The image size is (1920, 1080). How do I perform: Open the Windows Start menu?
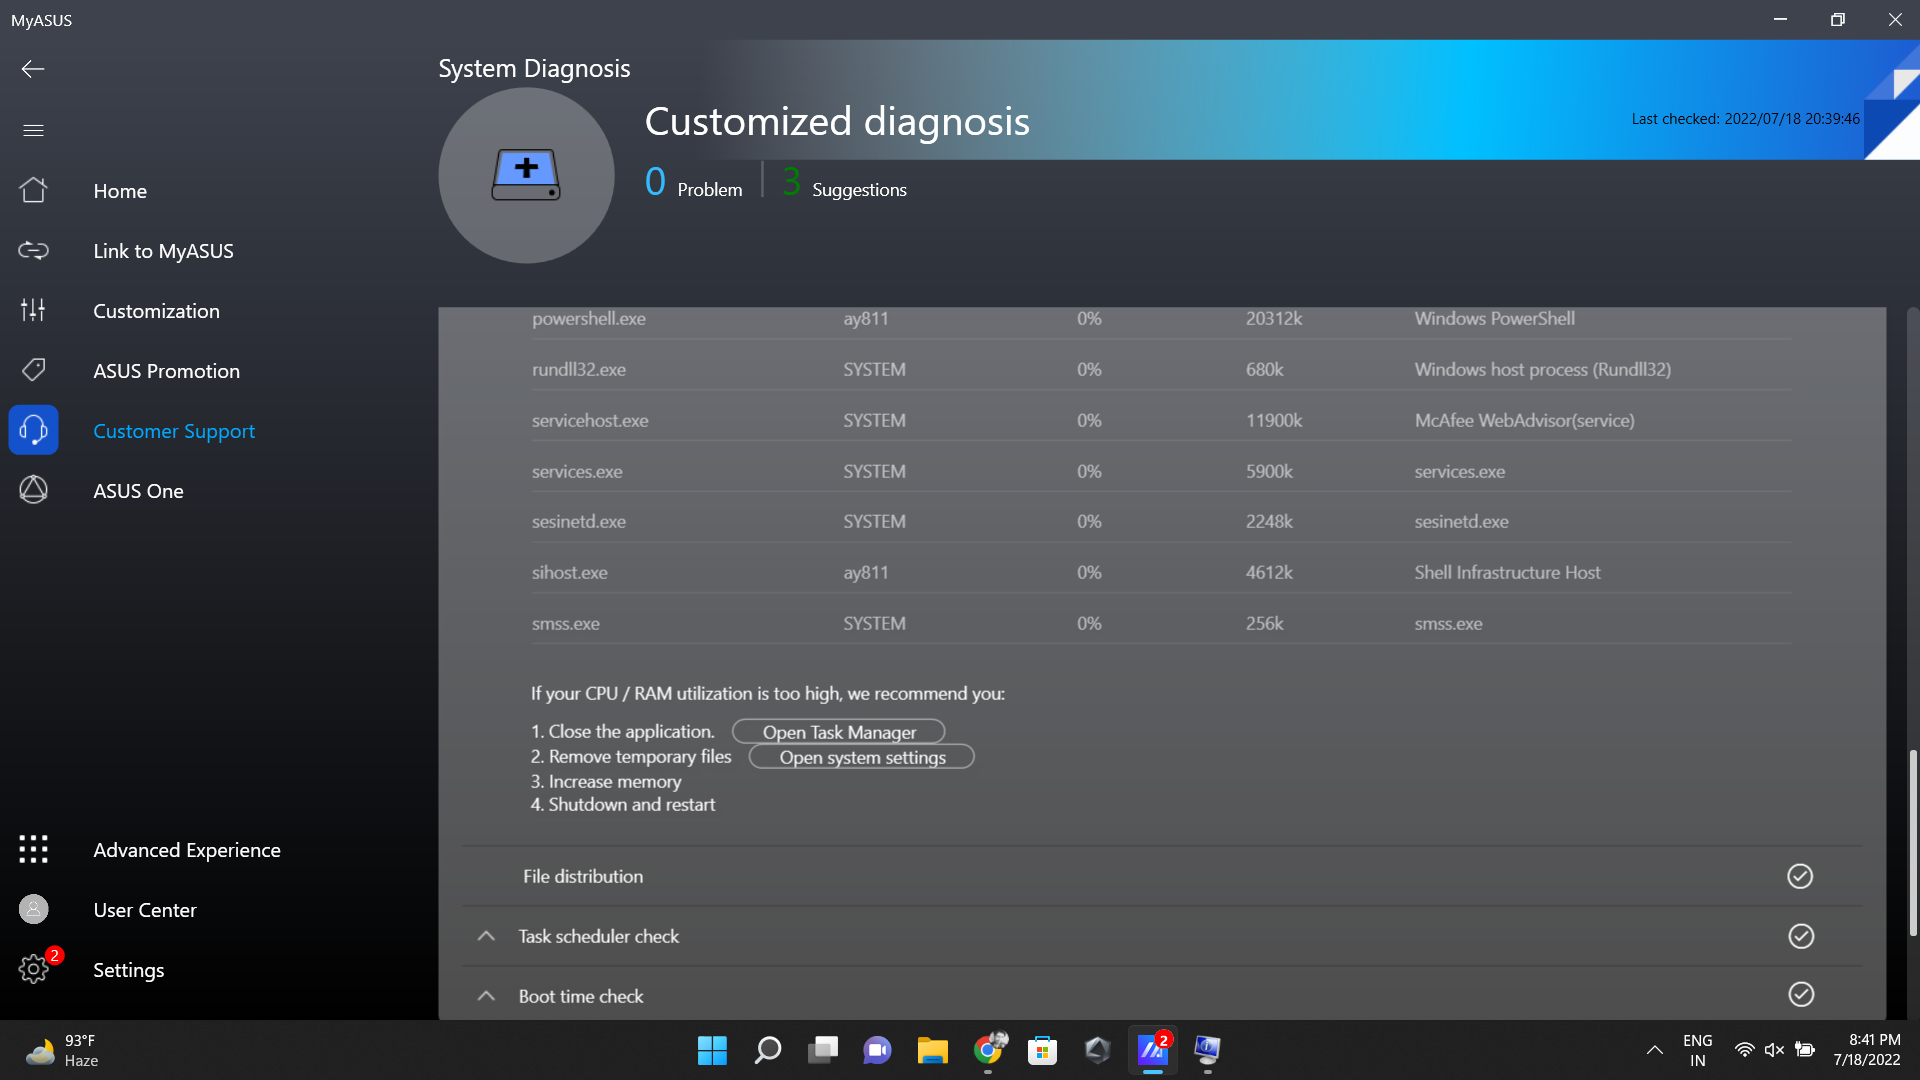(712, 1050)
